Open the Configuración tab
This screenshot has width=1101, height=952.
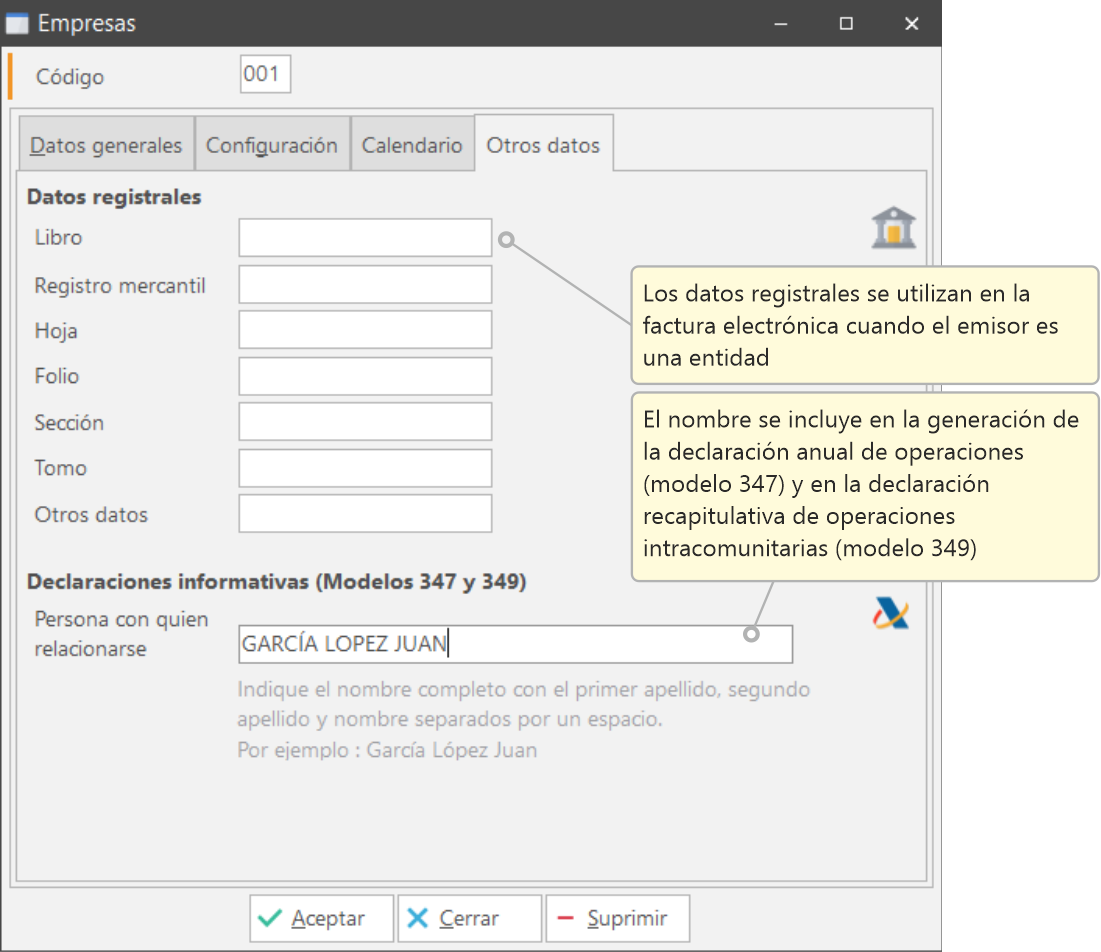tap(272, 146)
